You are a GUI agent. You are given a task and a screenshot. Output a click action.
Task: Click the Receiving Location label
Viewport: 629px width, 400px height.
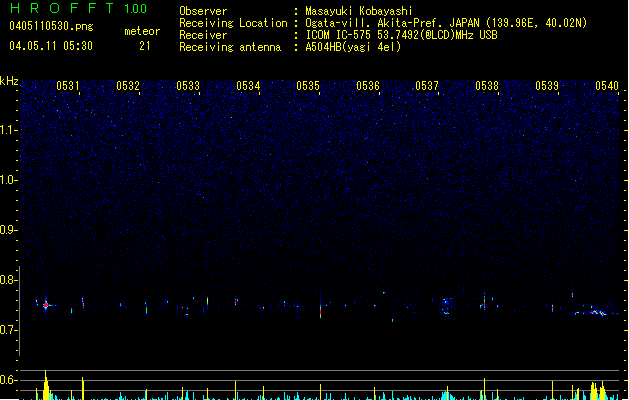[x=233, y=23]
